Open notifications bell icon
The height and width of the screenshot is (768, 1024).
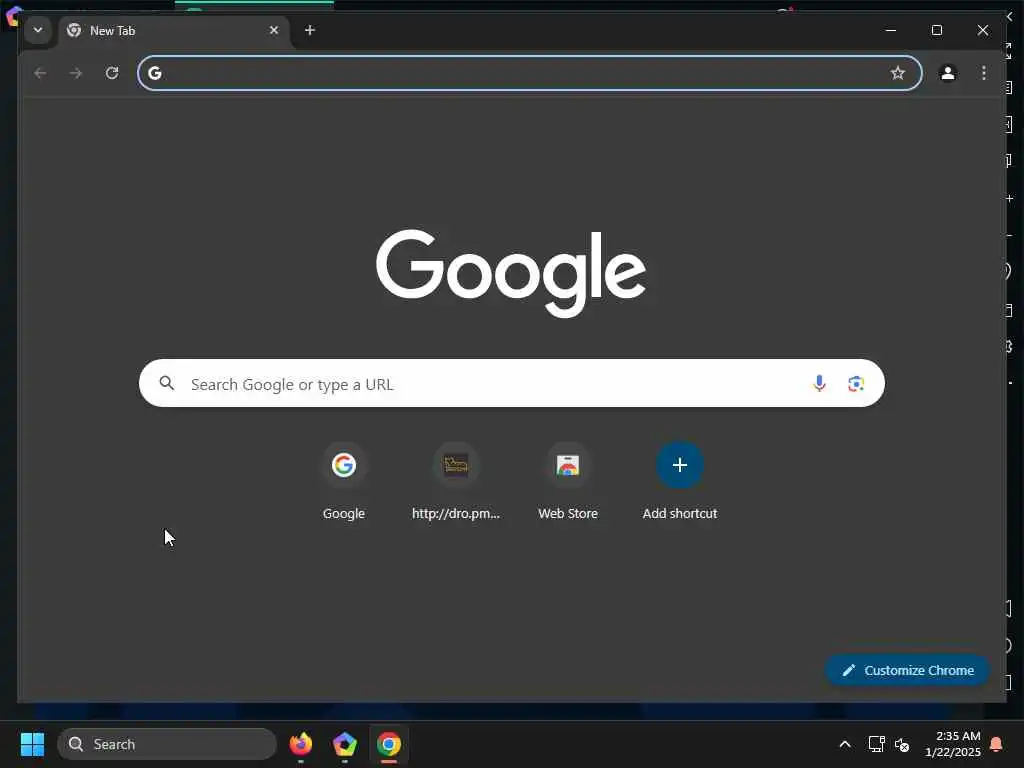(x=997, y=744)
